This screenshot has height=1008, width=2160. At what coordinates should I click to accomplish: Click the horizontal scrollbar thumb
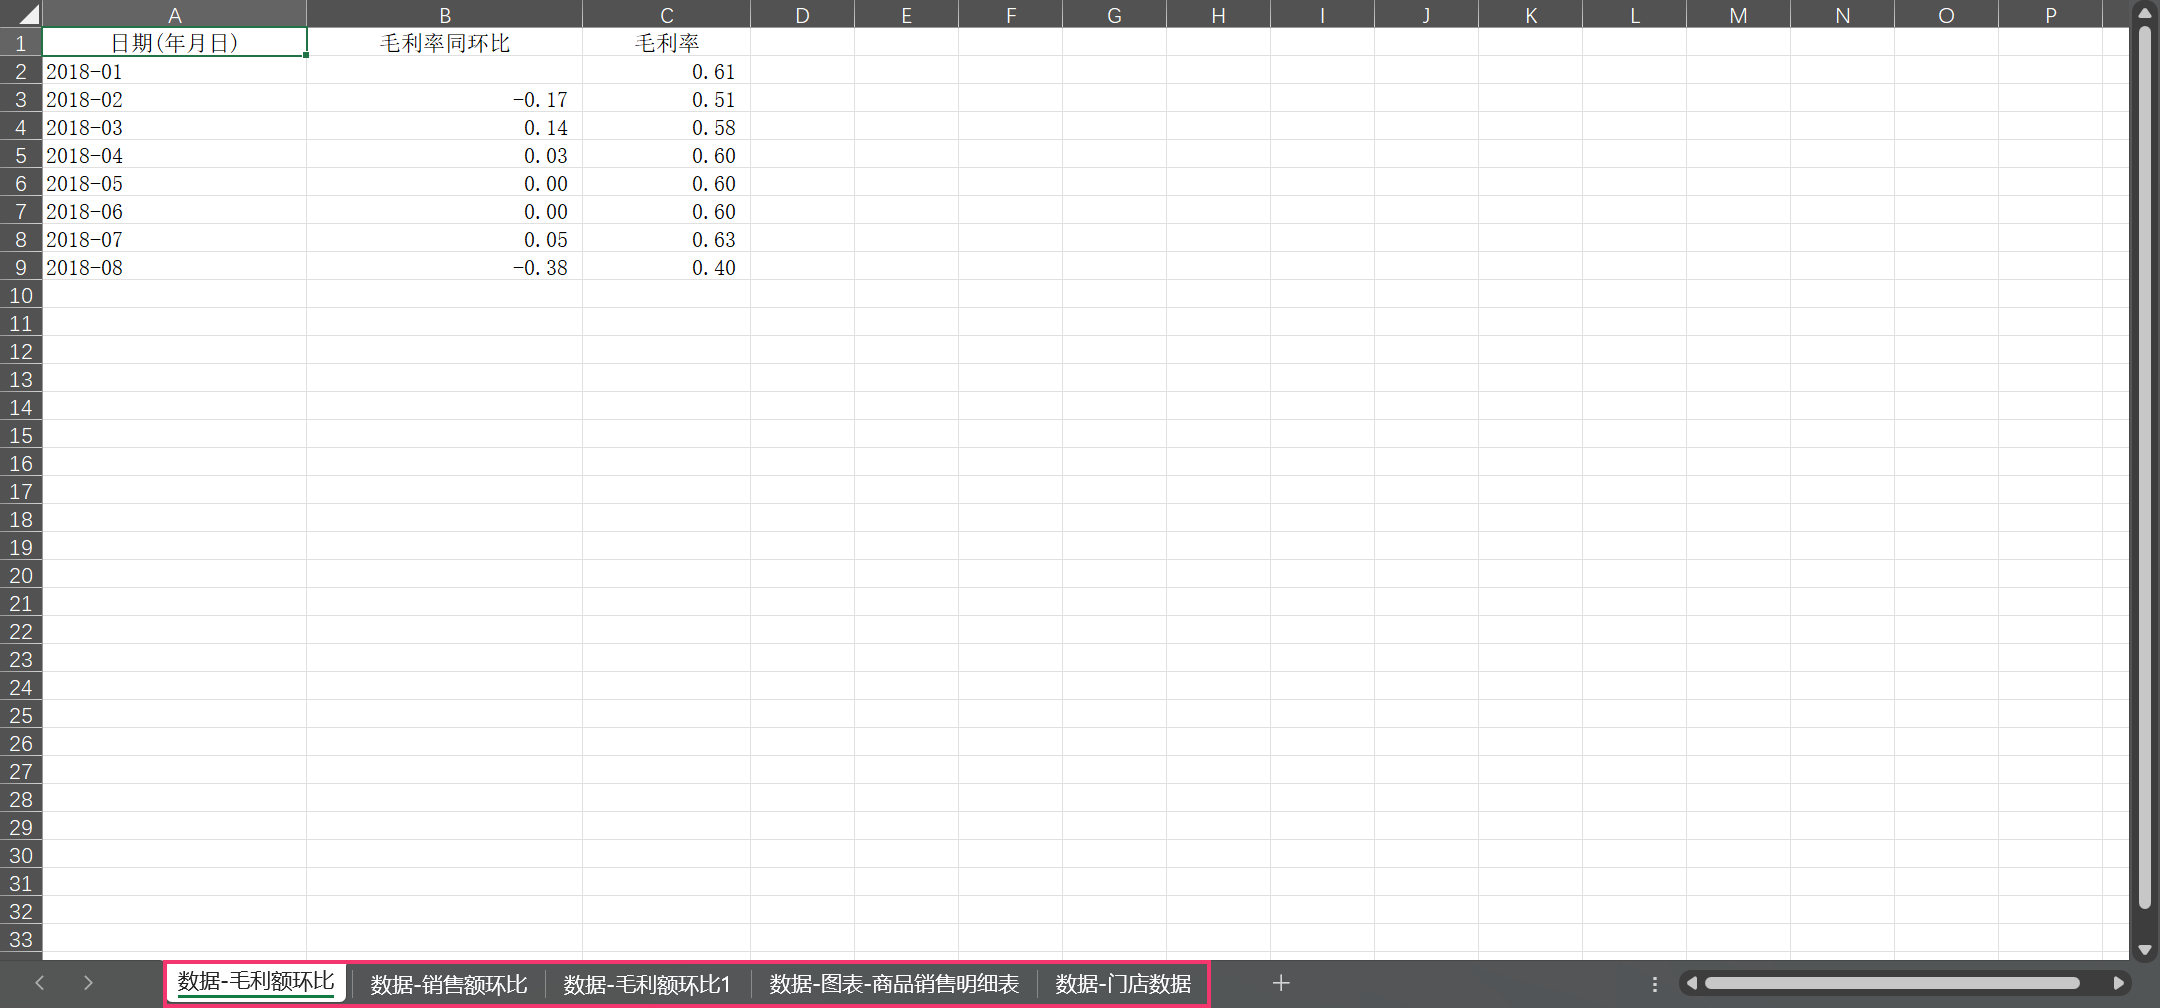point(1892,983)
